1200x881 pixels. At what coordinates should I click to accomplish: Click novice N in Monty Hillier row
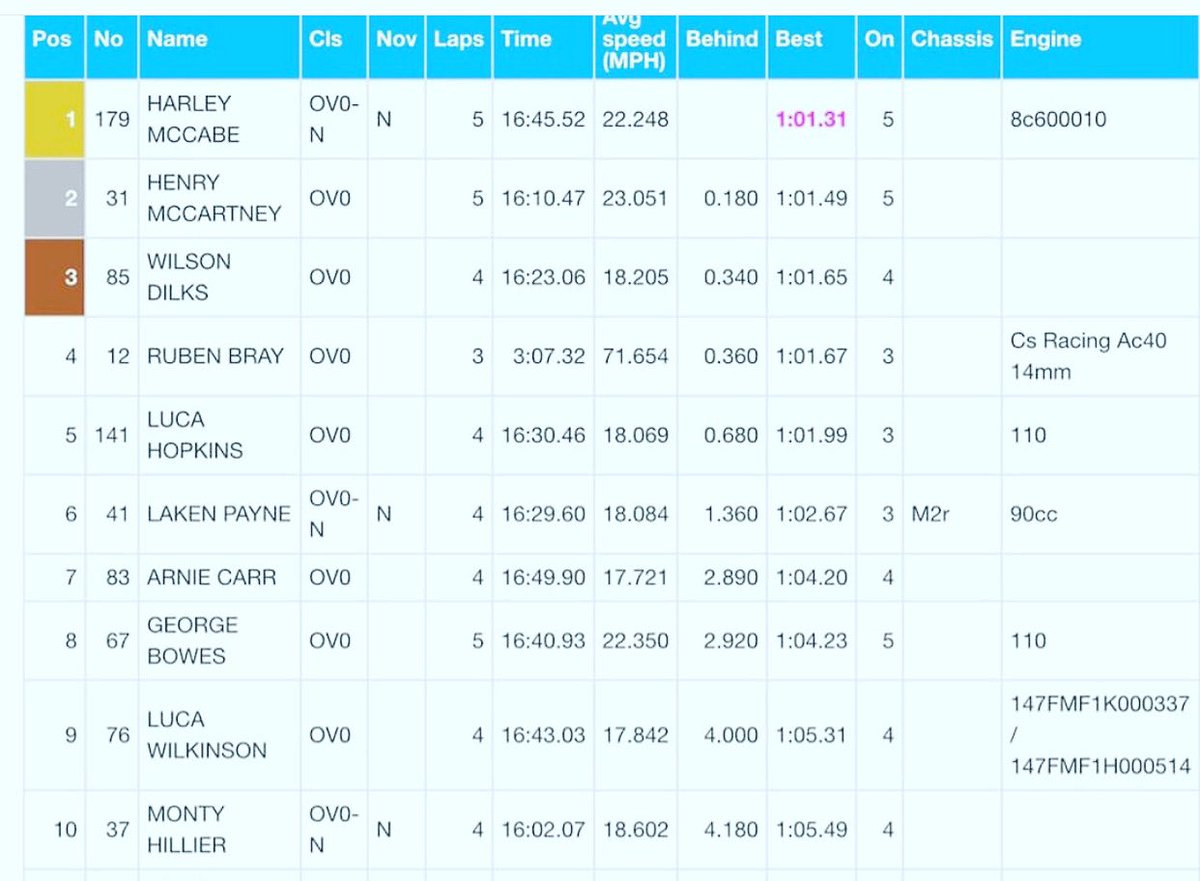[x=384, y=829]
